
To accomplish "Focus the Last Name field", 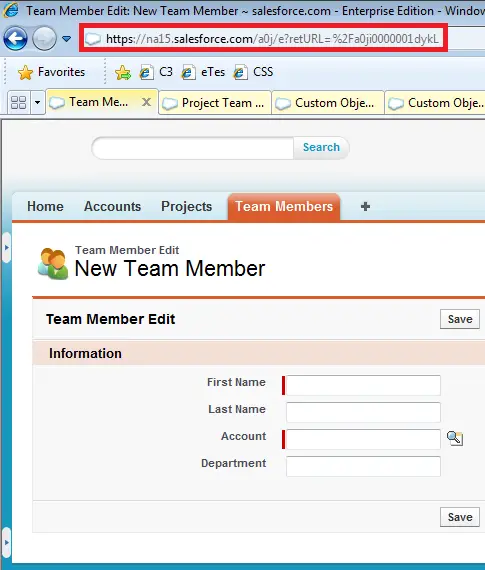I will click(x=363, y=412).
